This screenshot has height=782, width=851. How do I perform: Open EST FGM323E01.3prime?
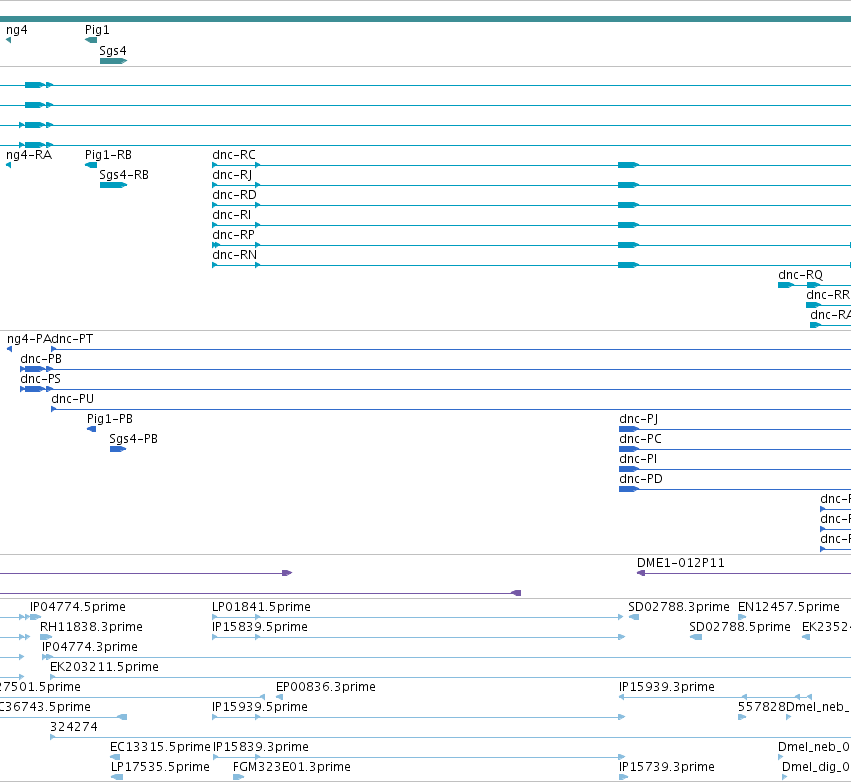tap(292, 767)
